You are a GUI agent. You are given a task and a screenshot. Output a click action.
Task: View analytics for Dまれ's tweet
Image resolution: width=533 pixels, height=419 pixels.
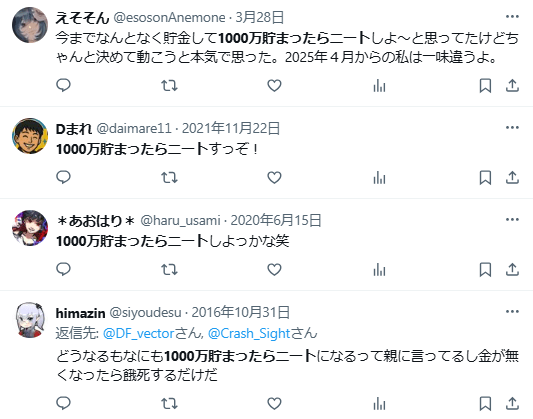coord(379,177)
